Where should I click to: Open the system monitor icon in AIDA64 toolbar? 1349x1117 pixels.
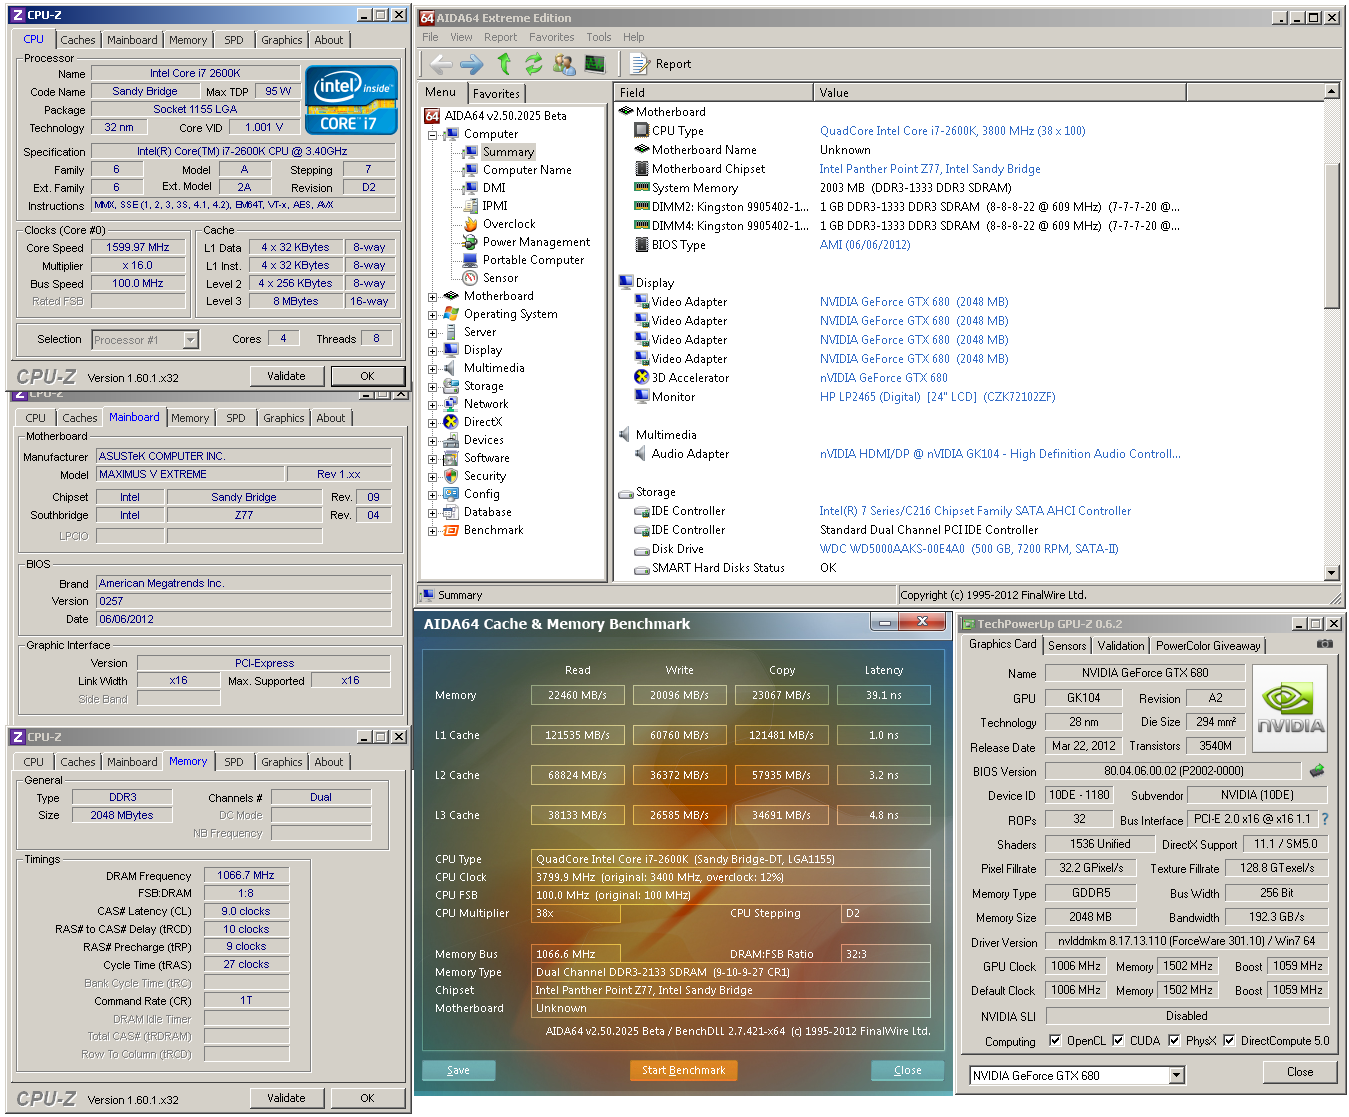click(x=595, y=64)
